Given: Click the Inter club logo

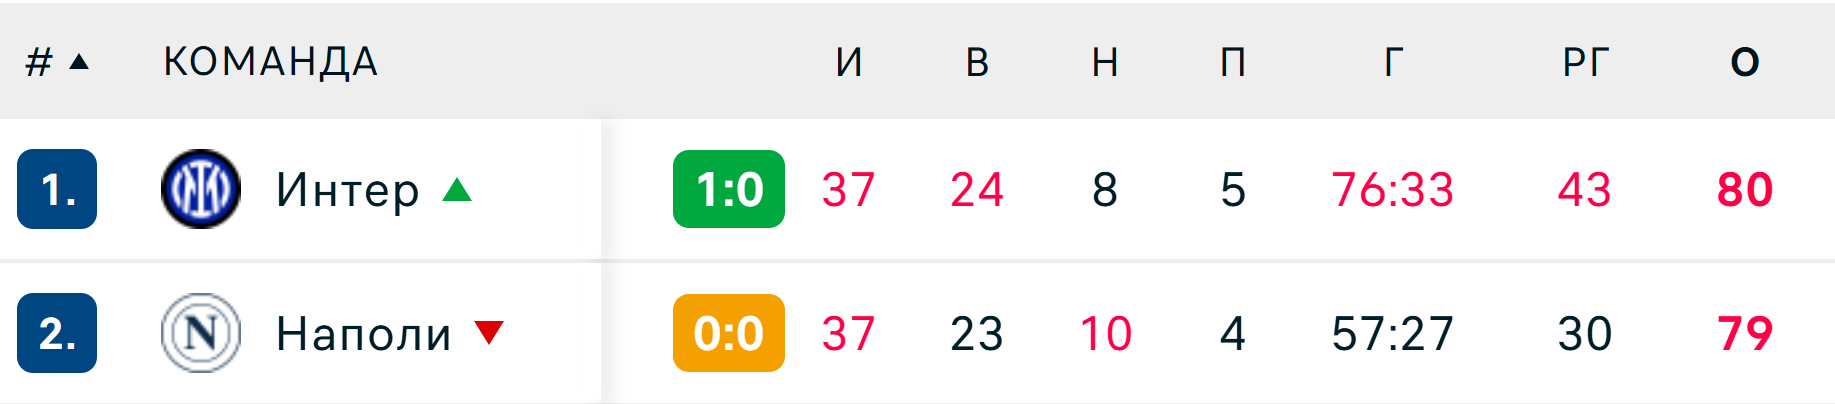Looking at the screenshot, I should (x=201, y=189).
